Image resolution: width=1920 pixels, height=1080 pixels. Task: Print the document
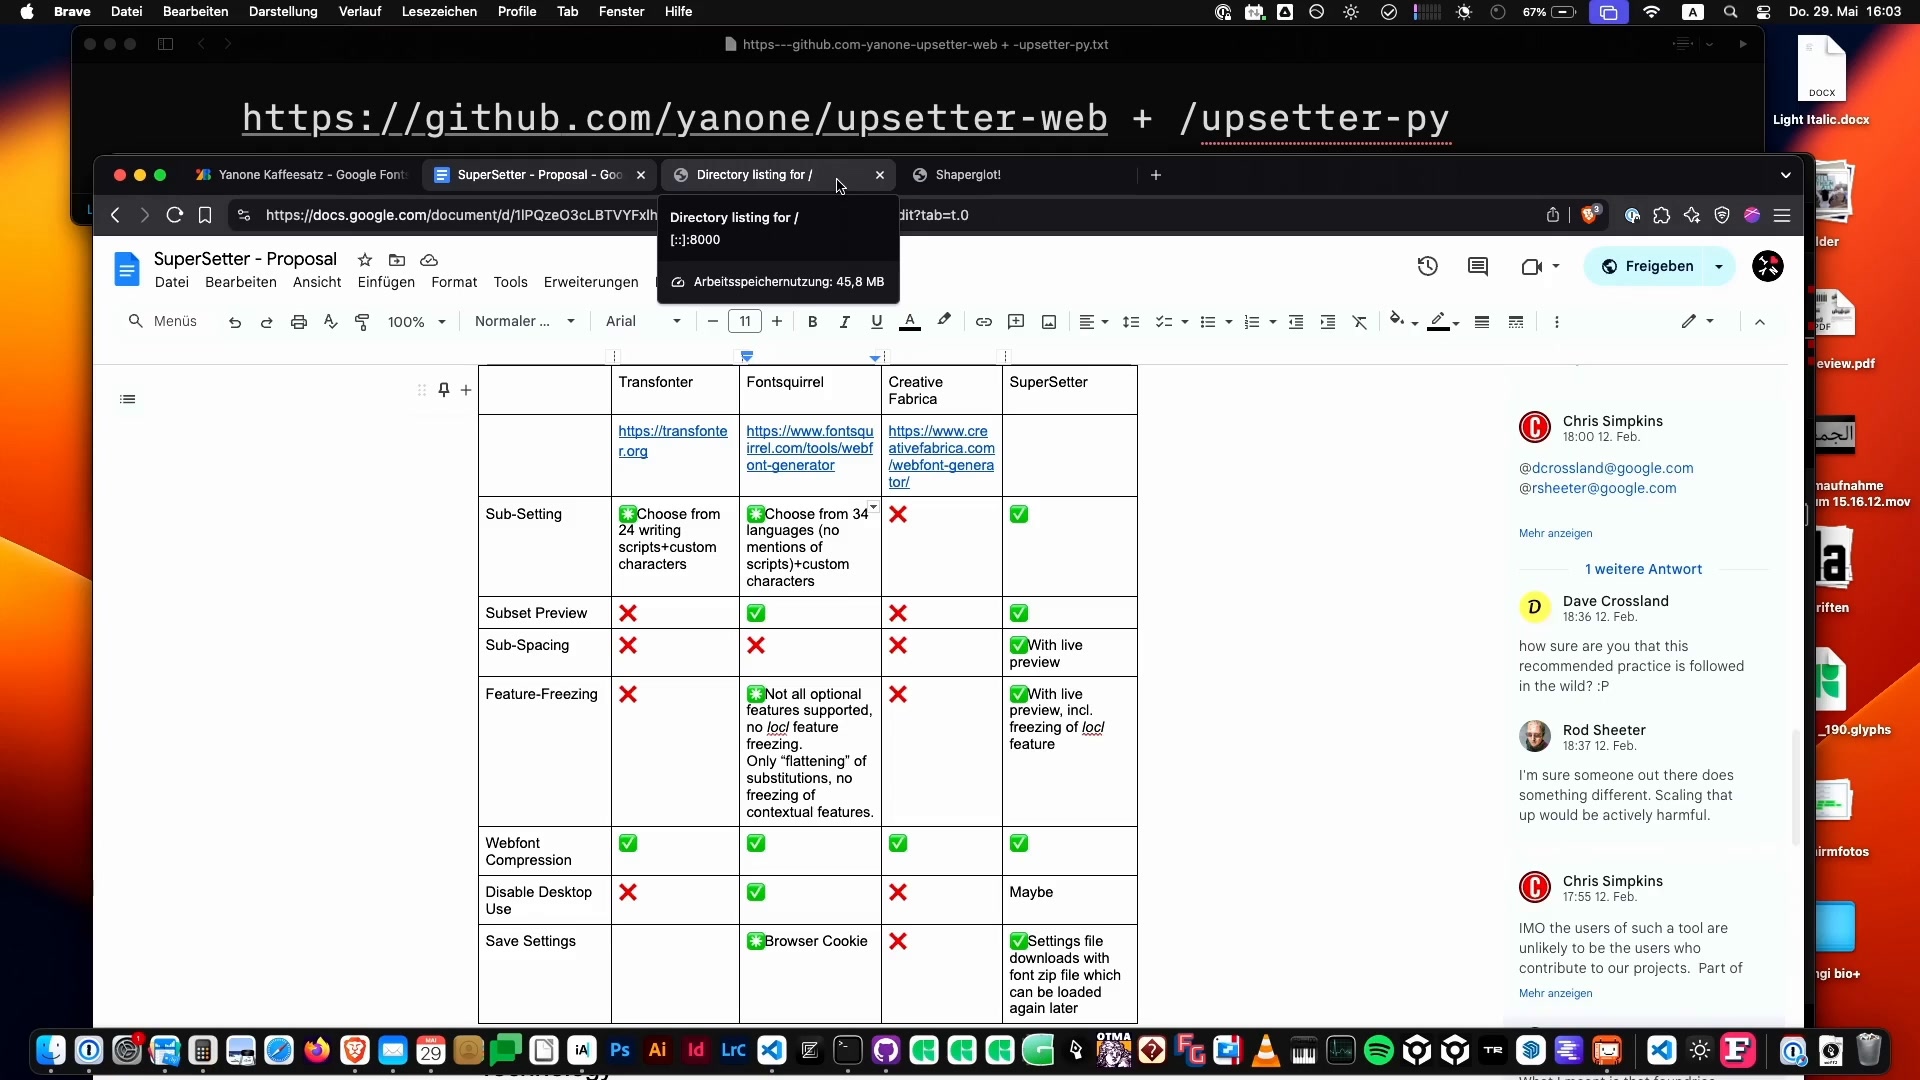(x=298, y=322)
